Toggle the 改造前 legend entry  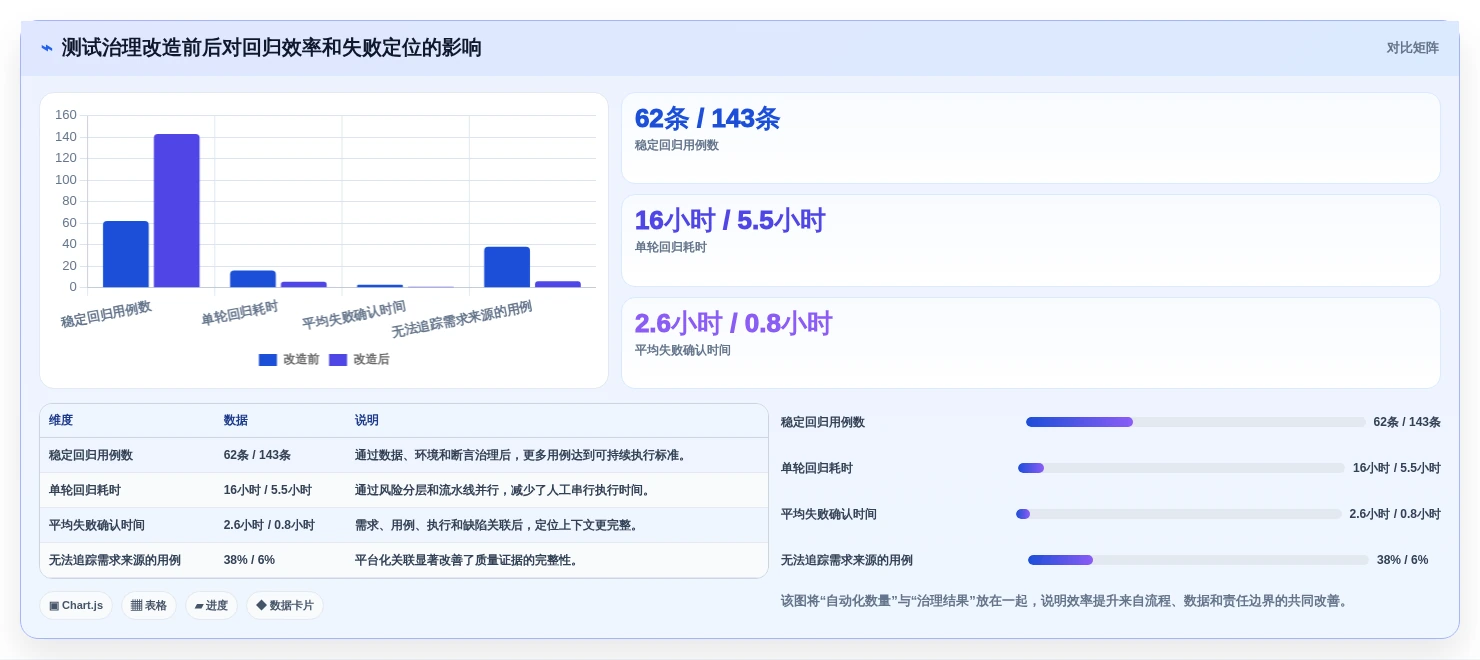coord(288,359)
